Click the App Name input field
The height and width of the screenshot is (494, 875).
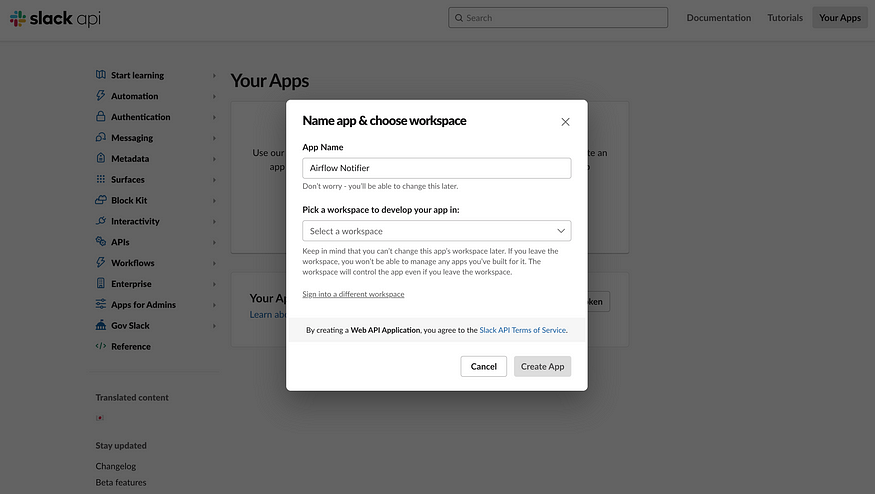point(436,168)
